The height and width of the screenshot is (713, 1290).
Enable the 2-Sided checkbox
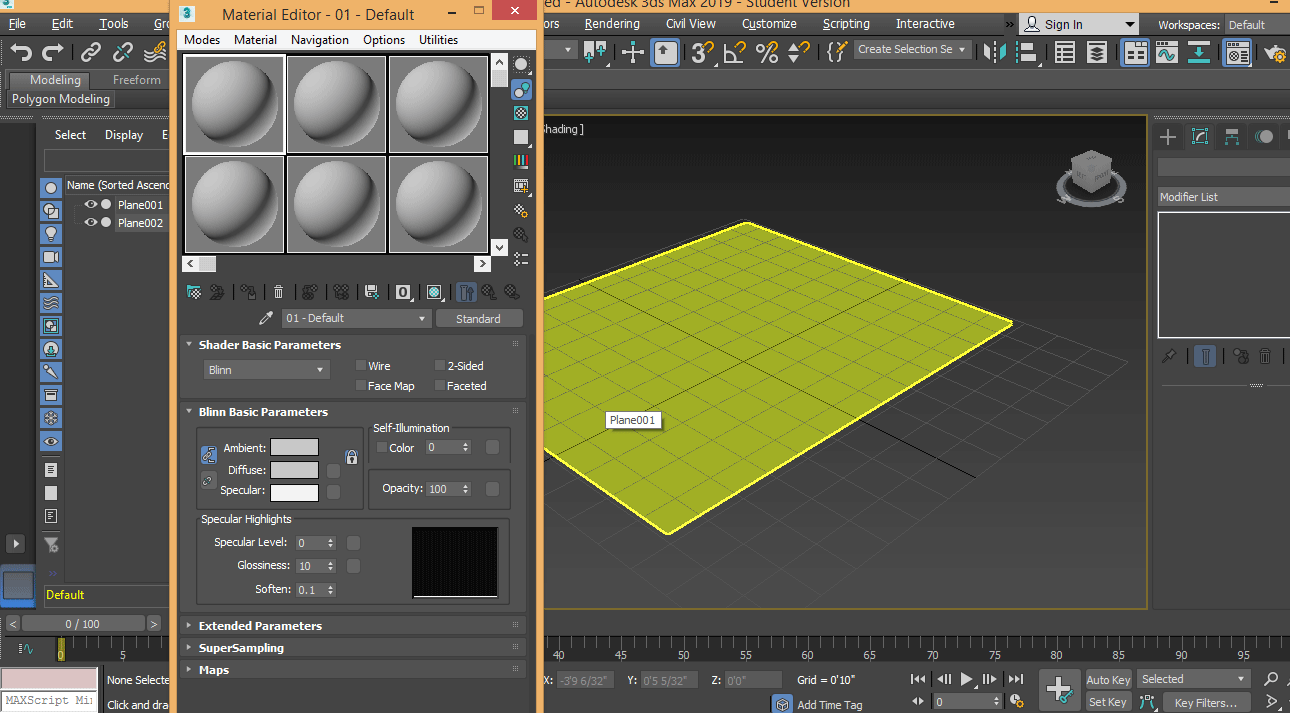(x=440, y=366)
